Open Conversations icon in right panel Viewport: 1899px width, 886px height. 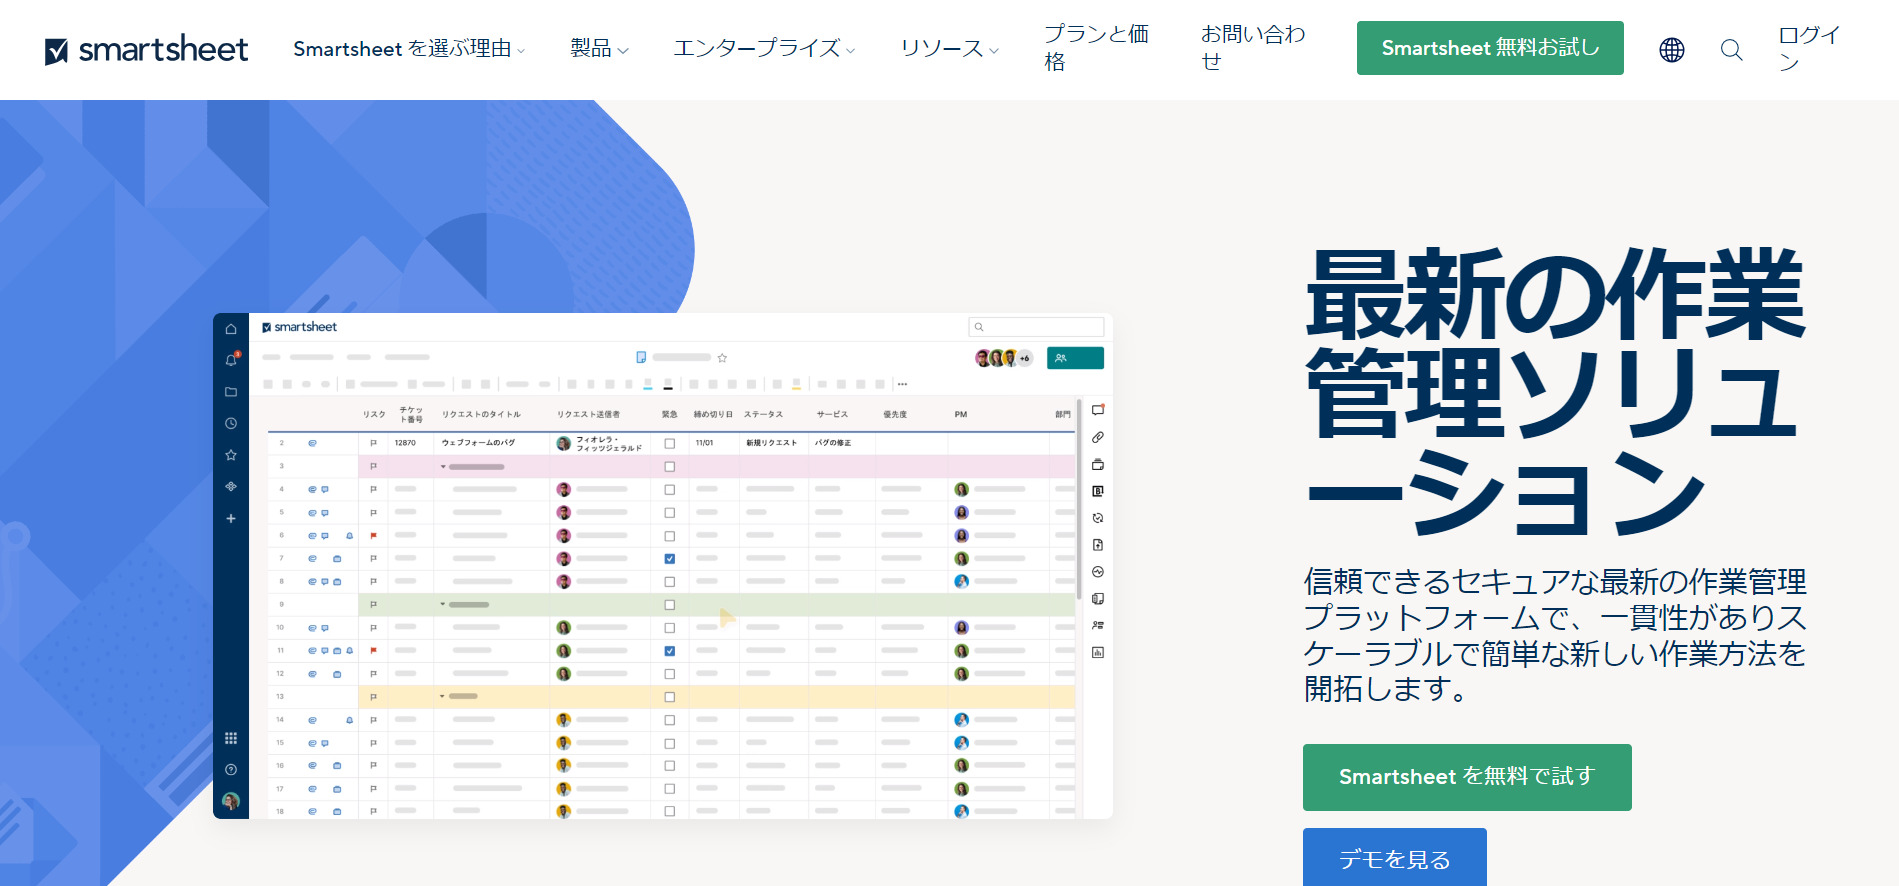[1098, 410]
